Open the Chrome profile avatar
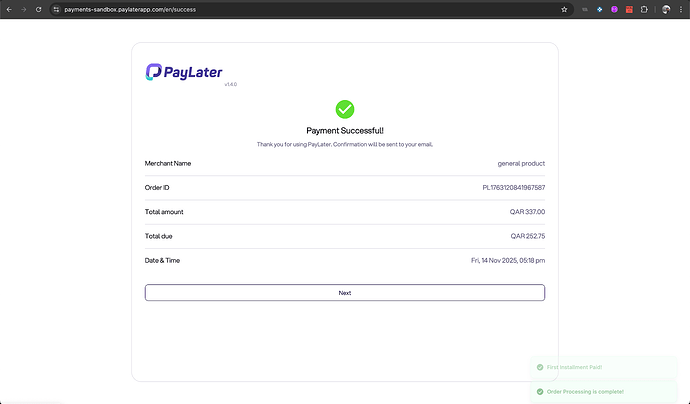 665,8
